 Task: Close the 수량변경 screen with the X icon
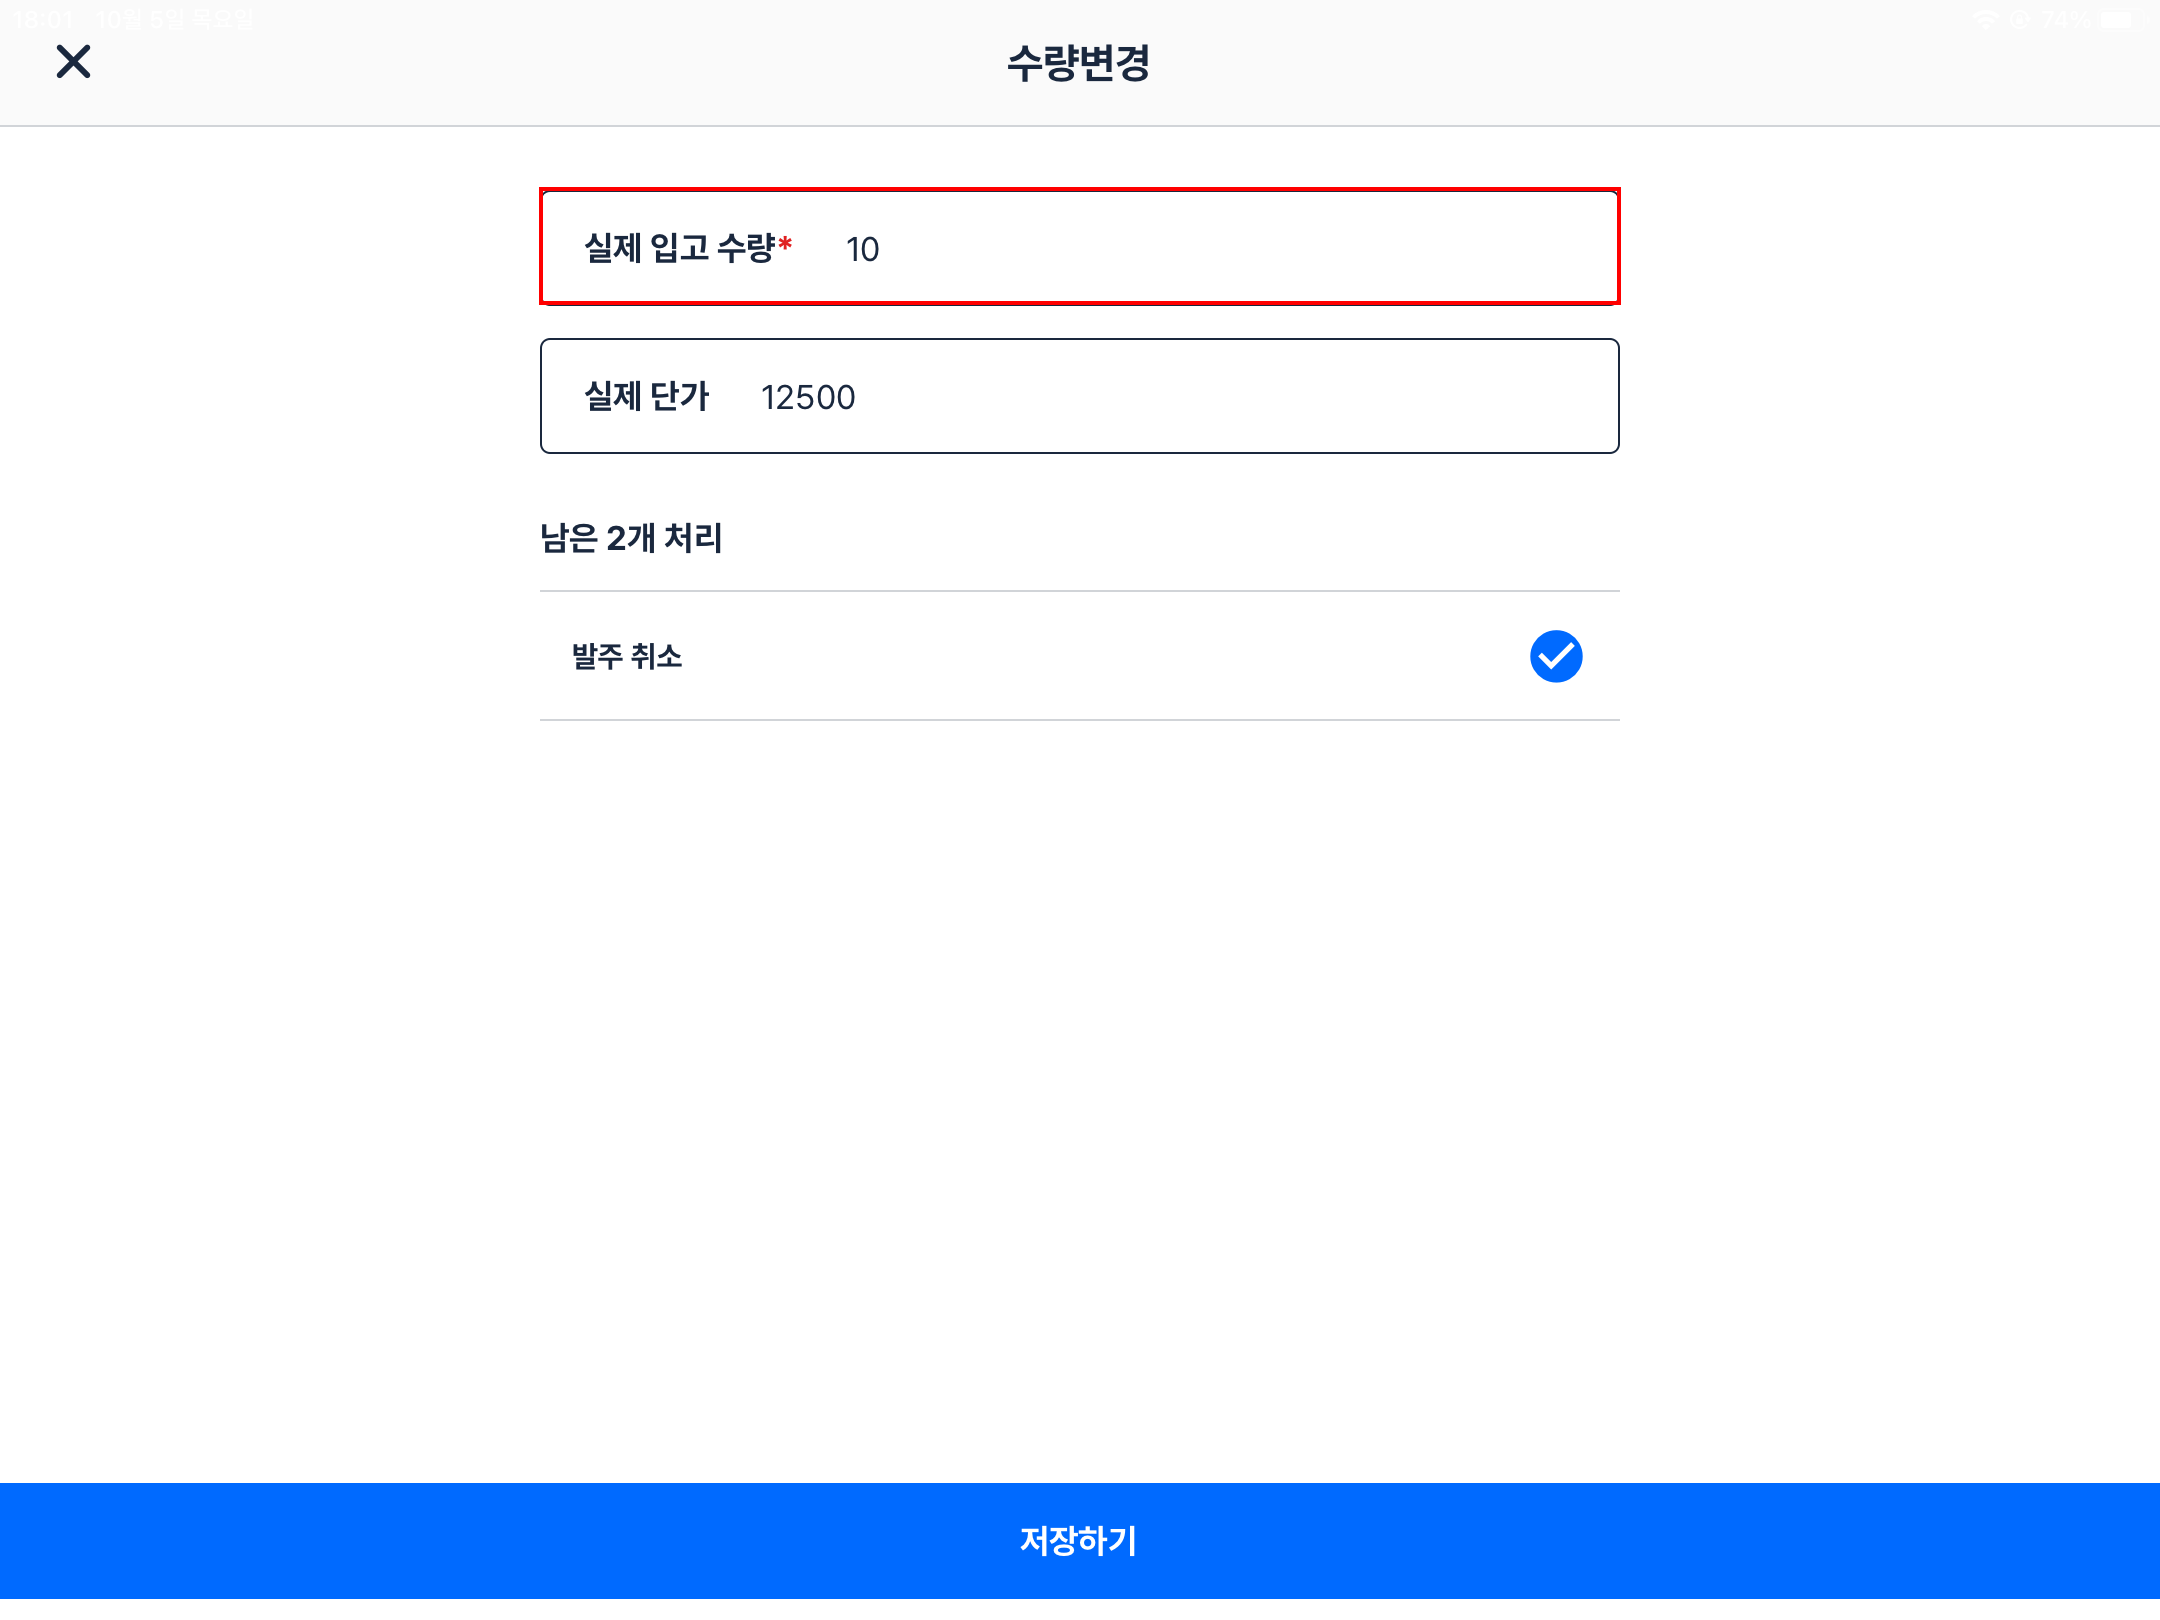[x=73, y=62]
